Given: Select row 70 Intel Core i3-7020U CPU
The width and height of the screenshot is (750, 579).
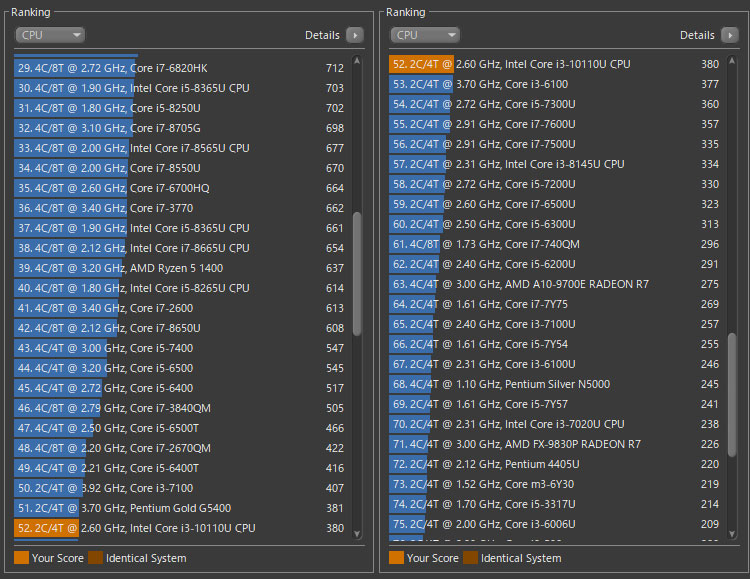Looking at the screenshot, I should click(557, 424).
